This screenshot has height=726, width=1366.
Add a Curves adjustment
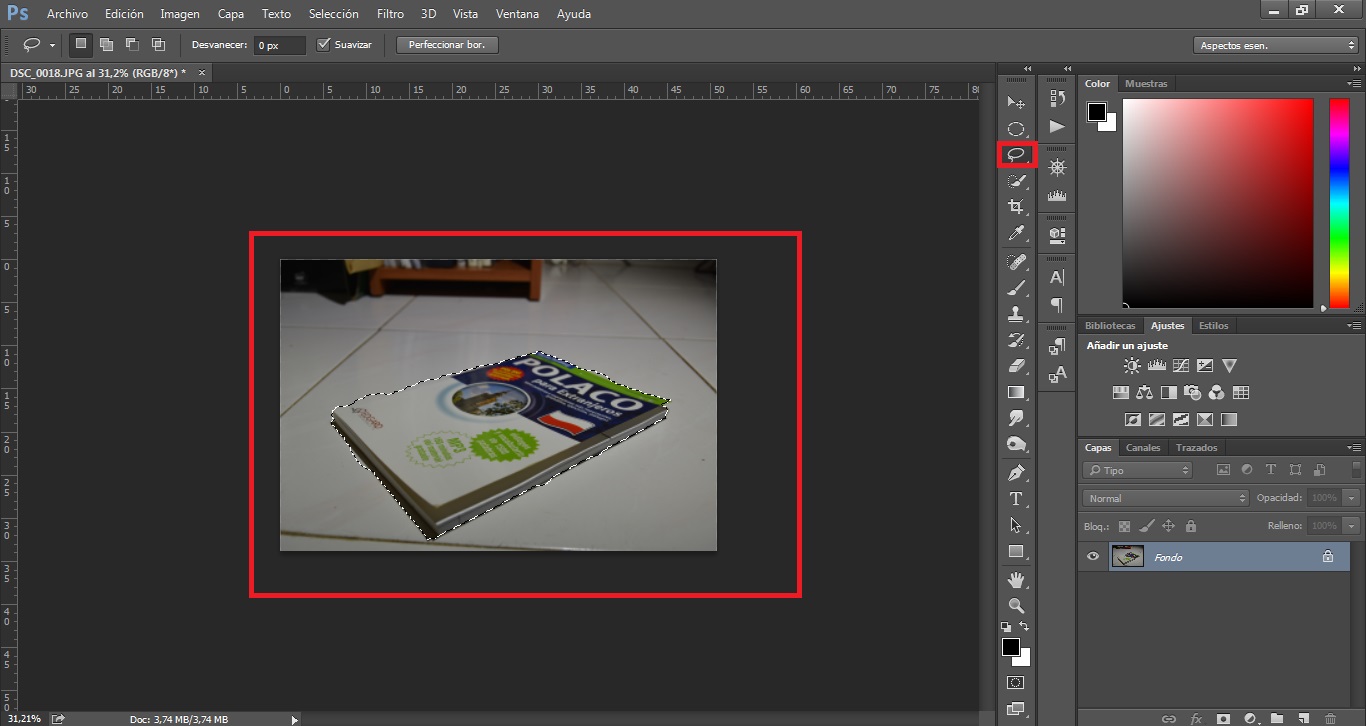(x=1181, y=366)
